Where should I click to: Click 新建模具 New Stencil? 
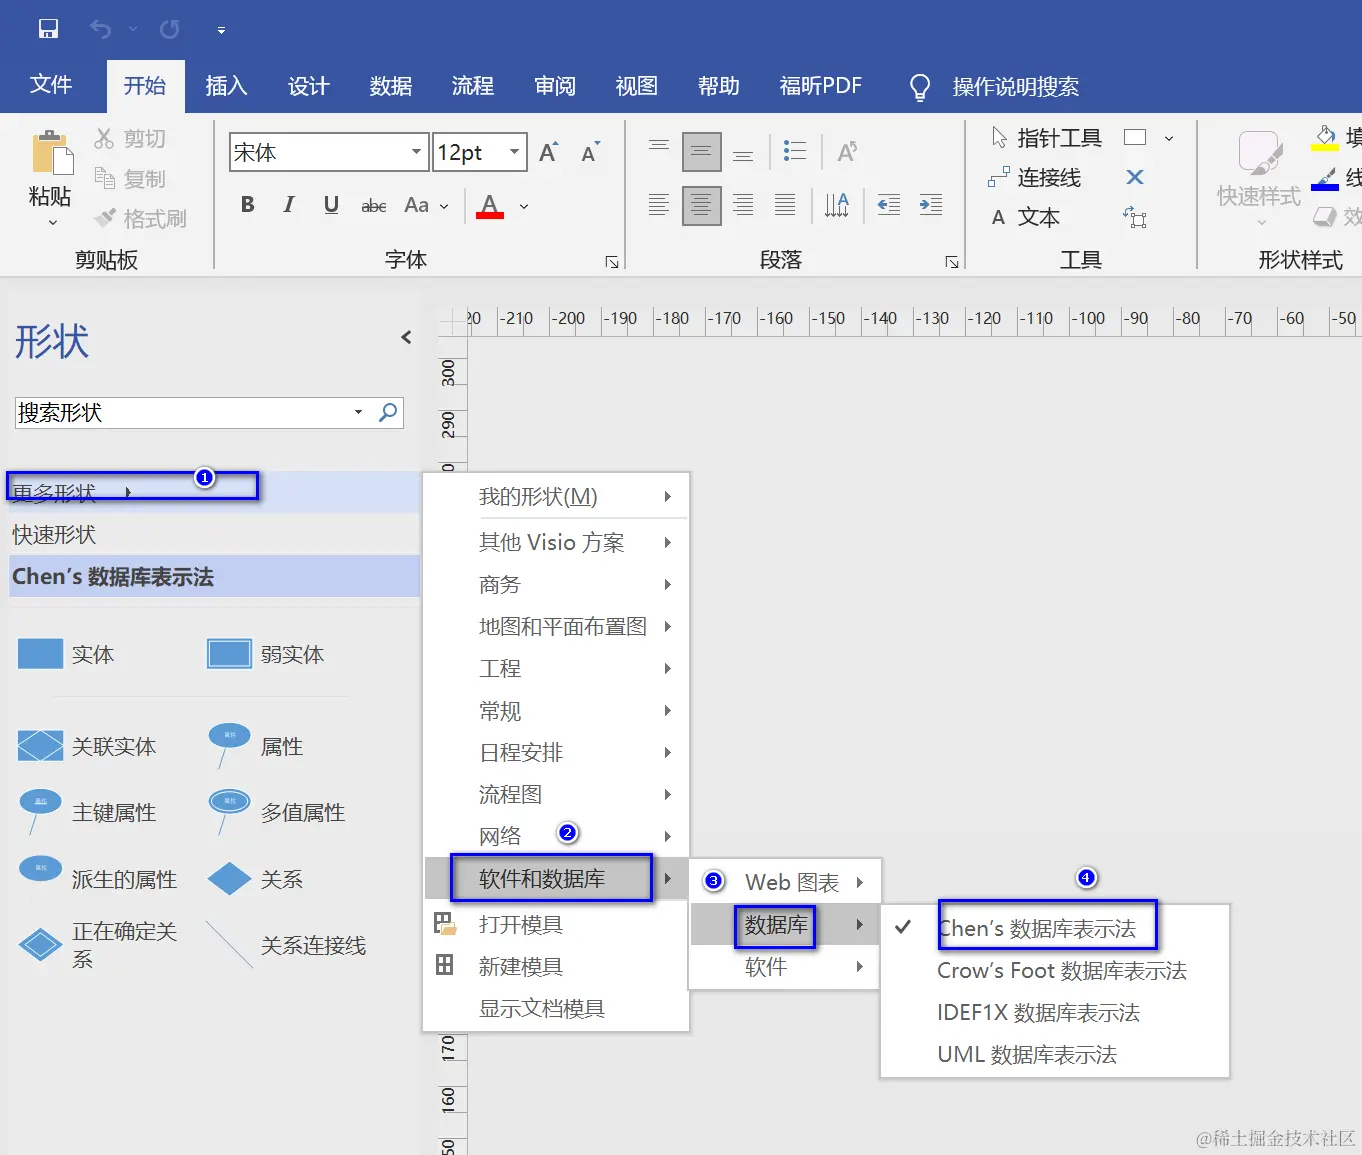click(520, 966)
